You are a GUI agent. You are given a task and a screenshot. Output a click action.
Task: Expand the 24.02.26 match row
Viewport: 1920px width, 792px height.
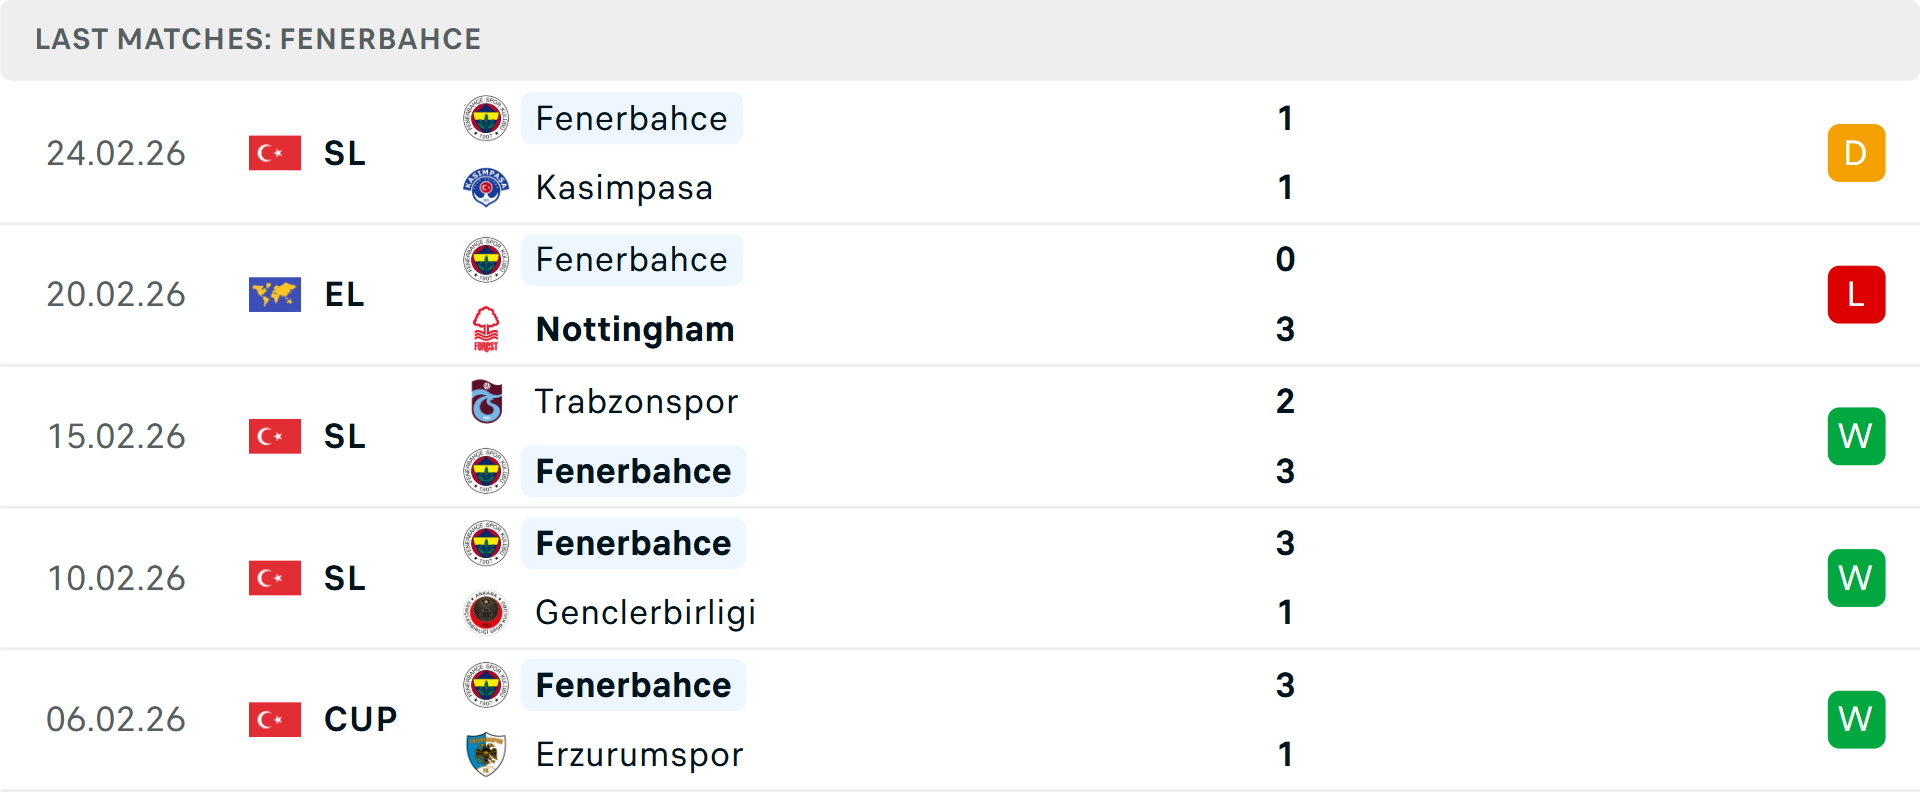[x=960, y=153]
